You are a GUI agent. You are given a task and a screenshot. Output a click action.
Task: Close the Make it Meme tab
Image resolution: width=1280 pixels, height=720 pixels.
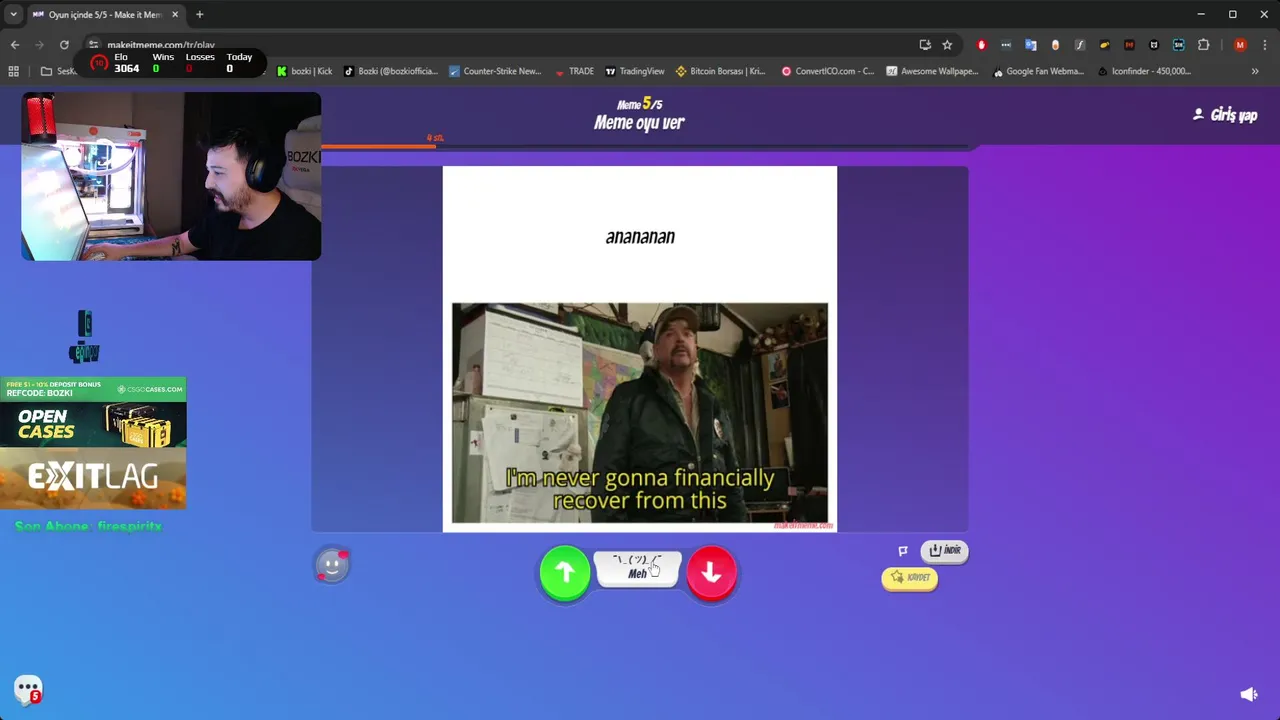[x=175, y=15]
